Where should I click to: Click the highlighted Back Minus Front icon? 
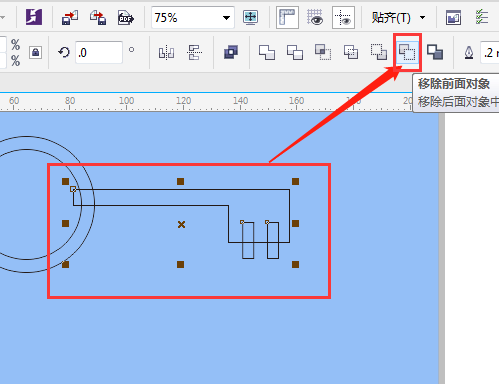407,52
